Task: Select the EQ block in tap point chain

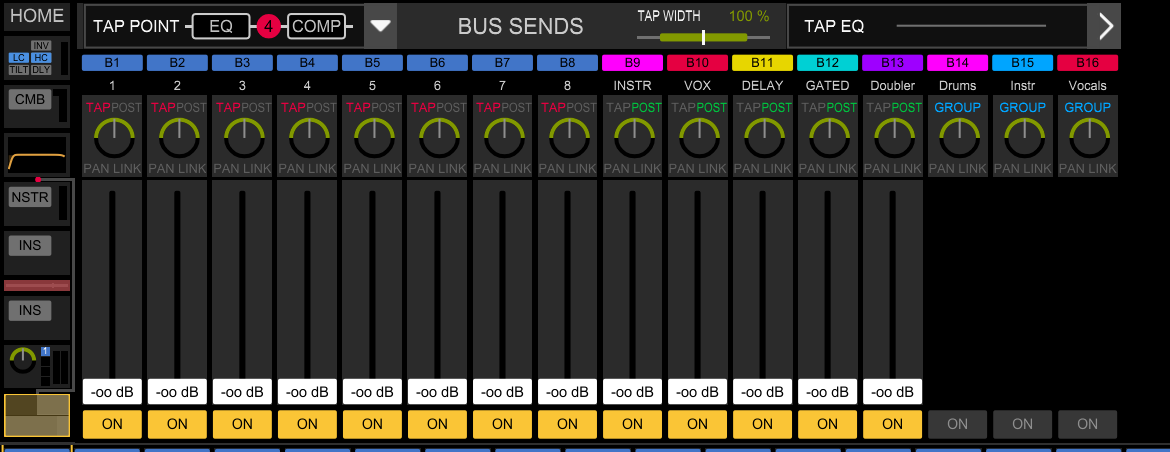Action: point(221,27)
